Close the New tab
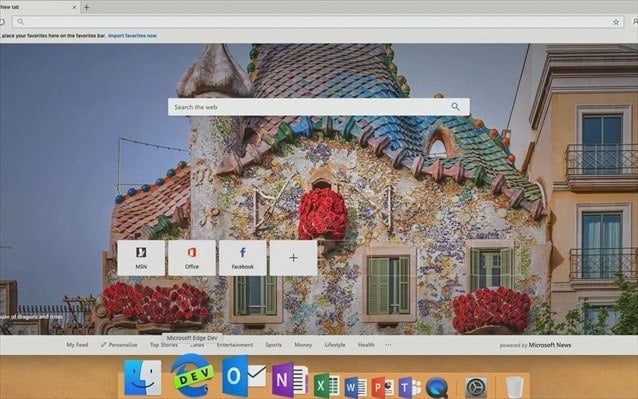 pyautogui.click(x=74, y=7)
